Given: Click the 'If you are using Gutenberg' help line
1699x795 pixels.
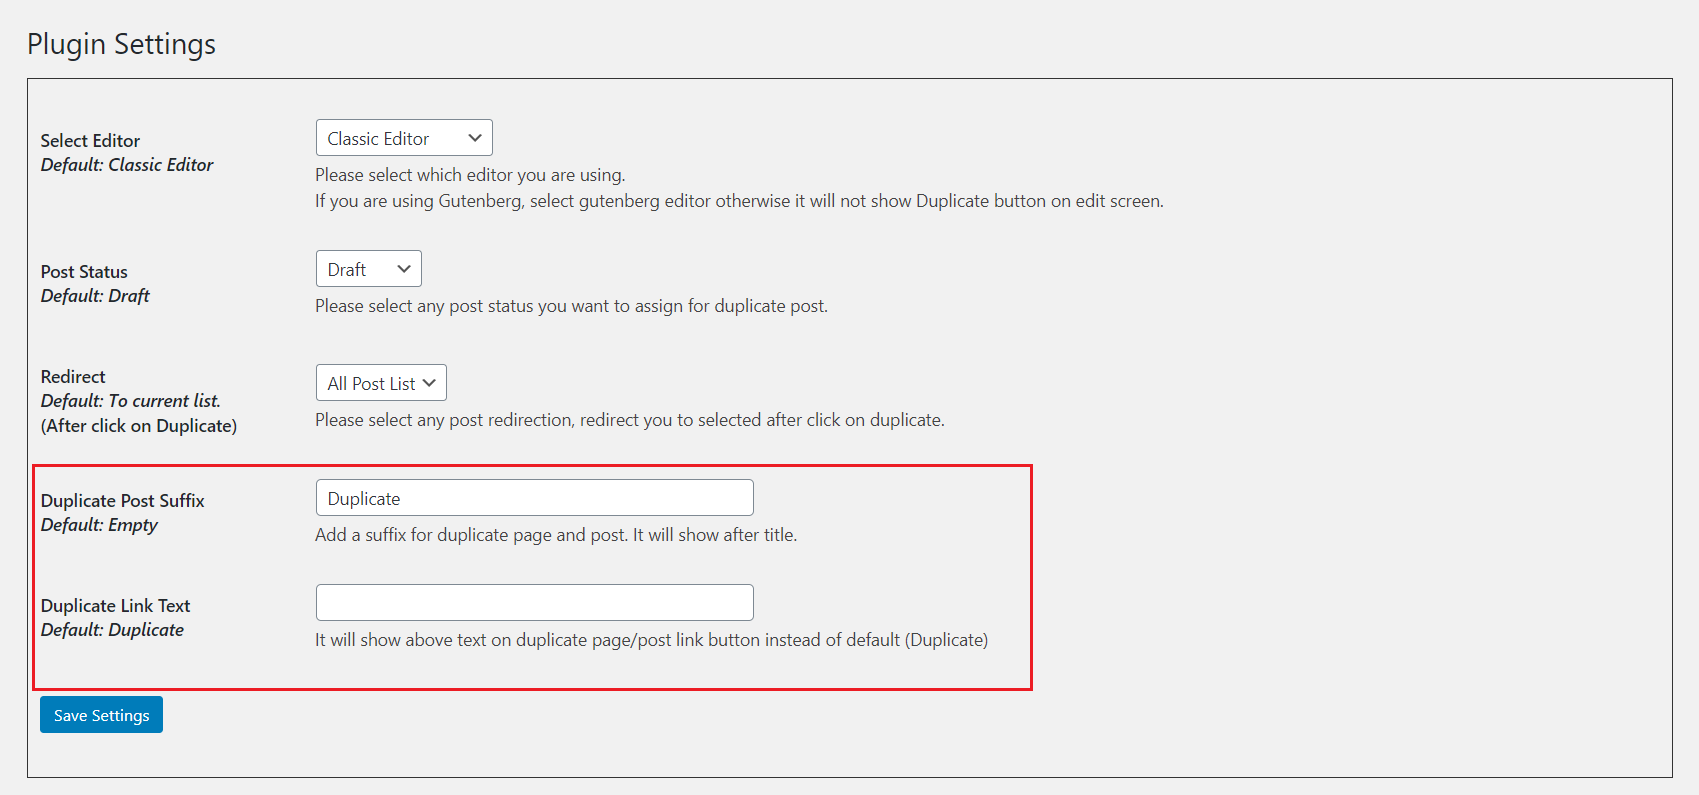Looking at the screenshot, I should 739,201.
